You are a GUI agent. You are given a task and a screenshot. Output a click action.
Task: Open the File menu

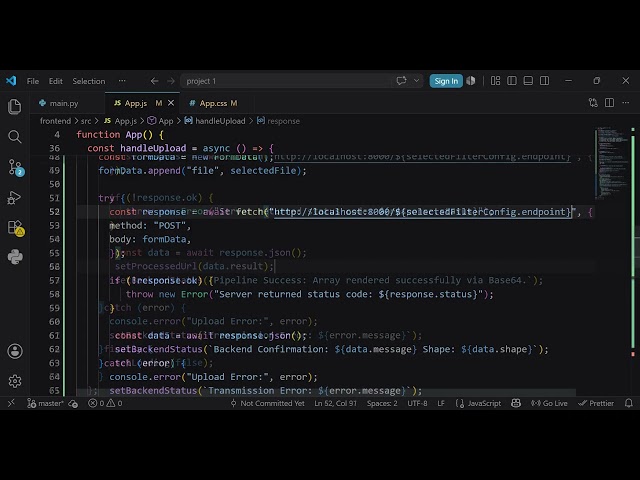pyautogui.click(x=33, y=81)
